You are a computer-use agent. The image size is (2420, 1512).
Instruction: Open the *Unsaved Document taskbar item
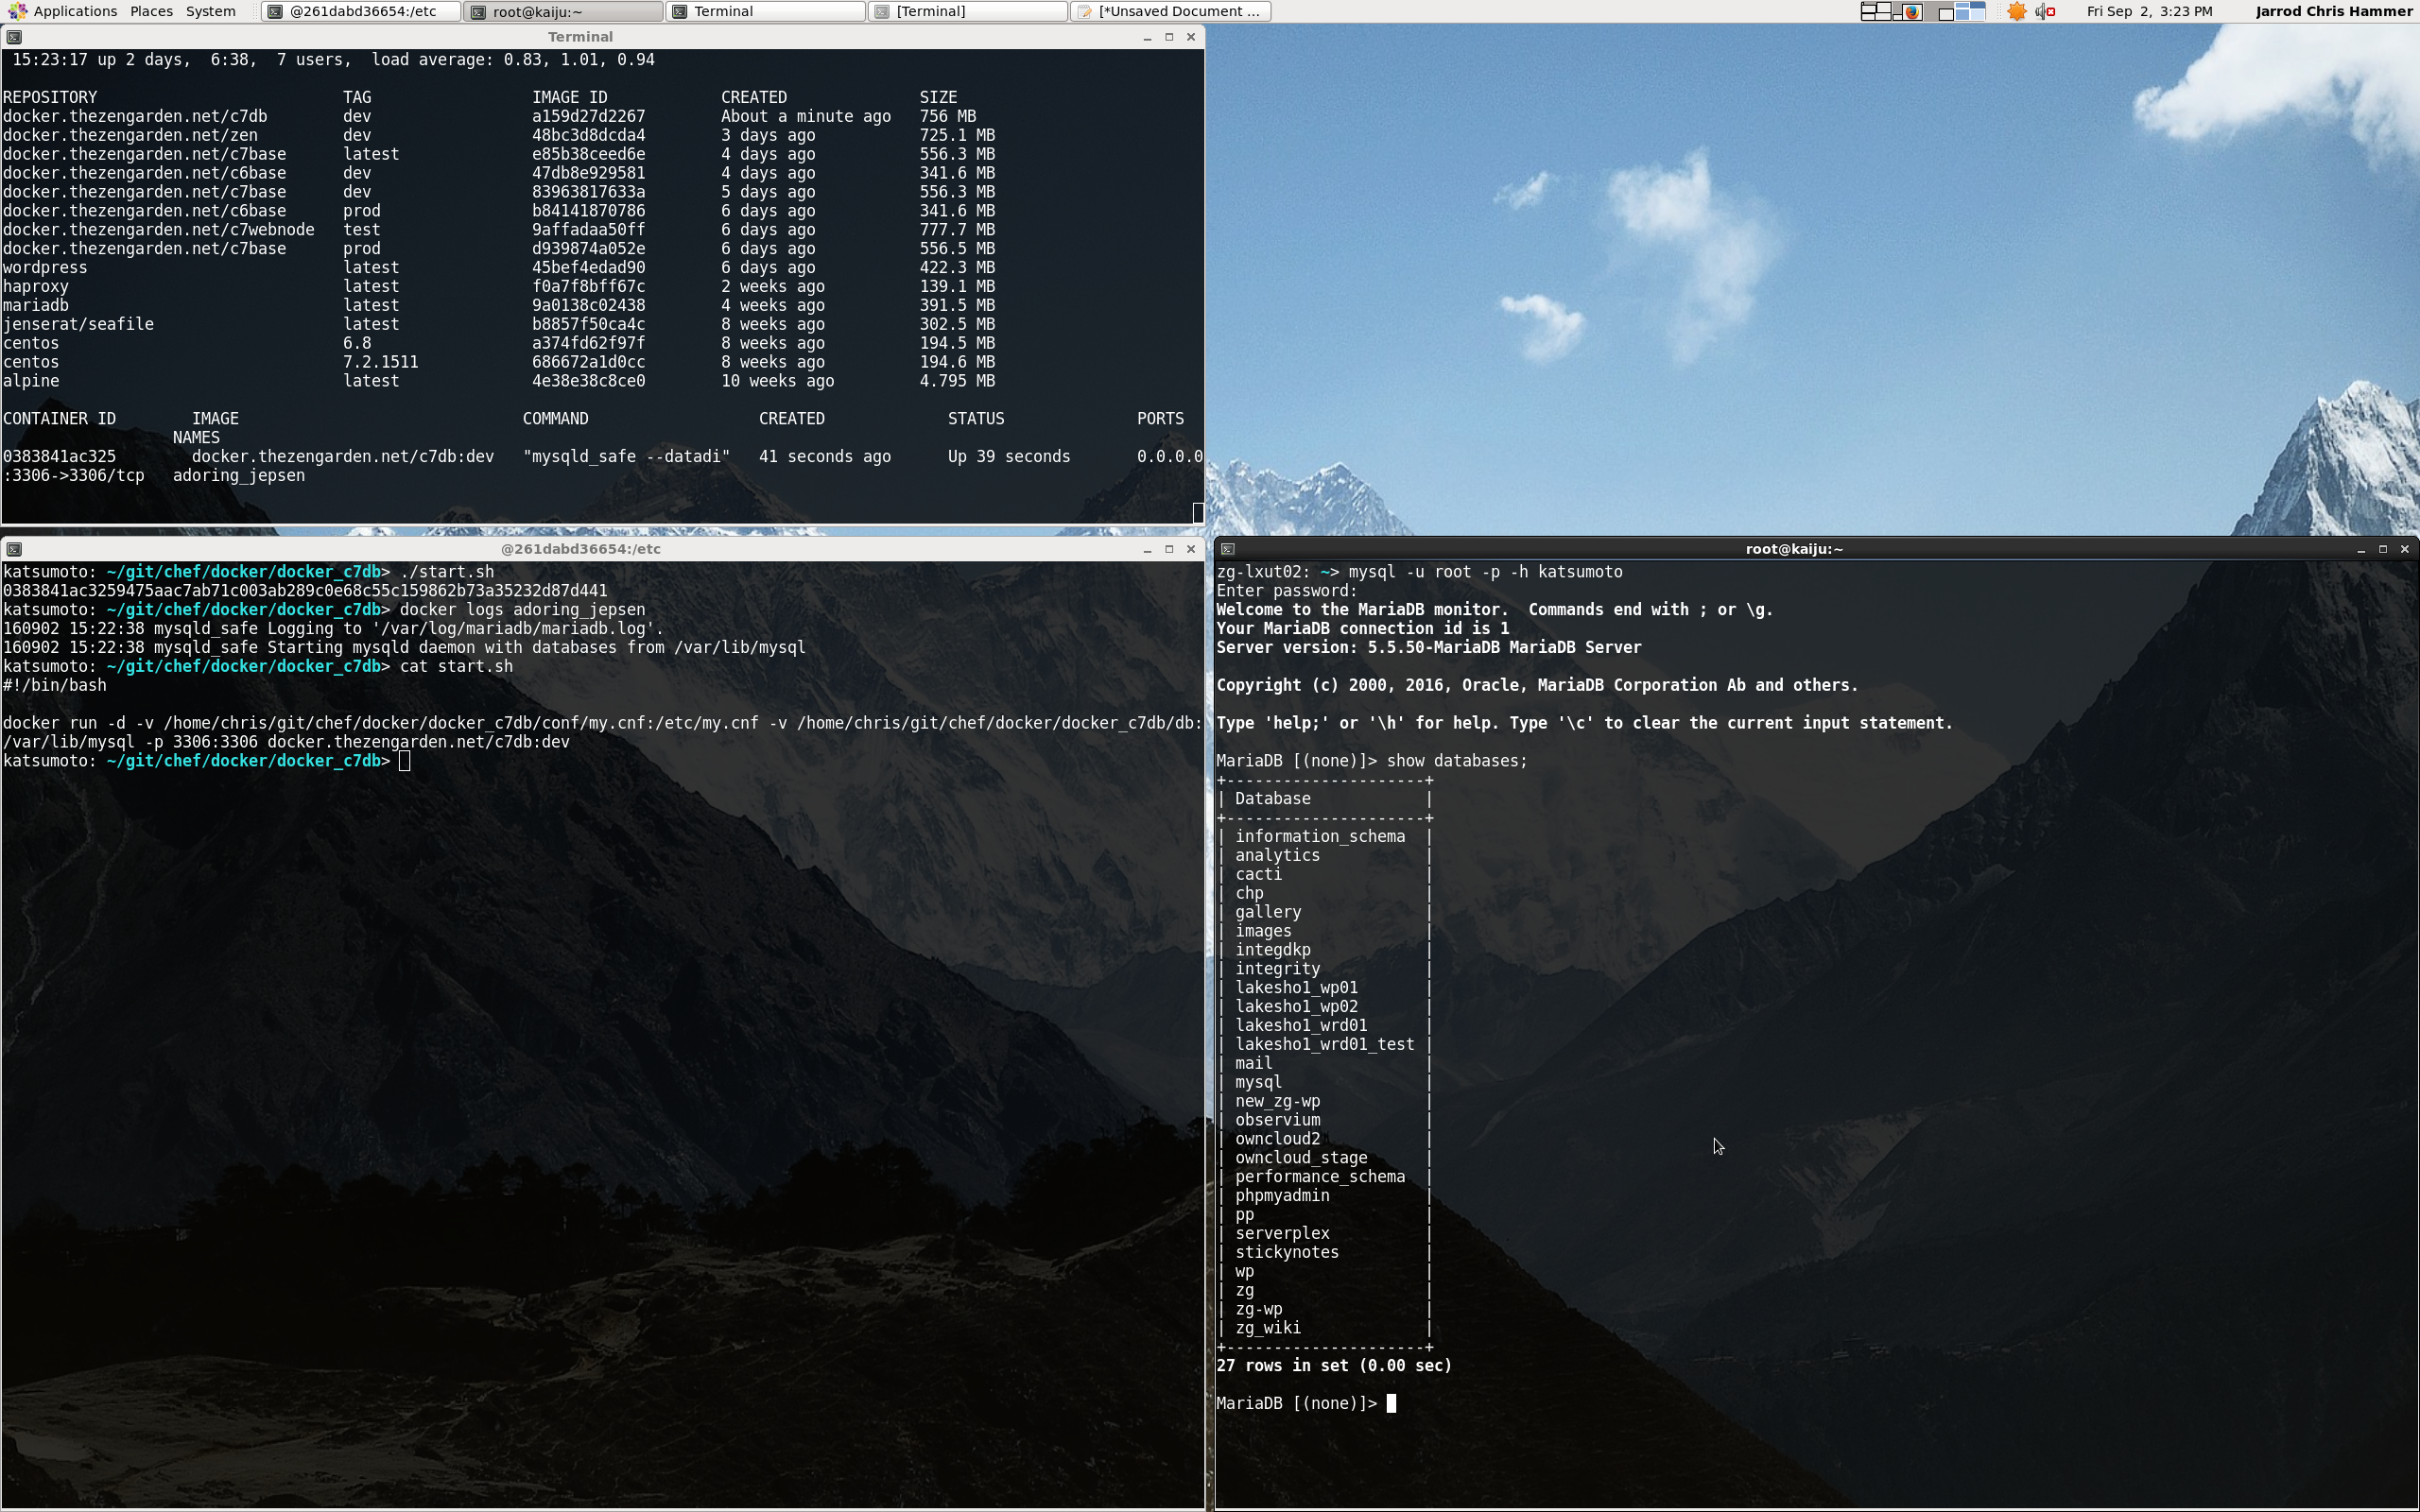(x=1170, y=11)
